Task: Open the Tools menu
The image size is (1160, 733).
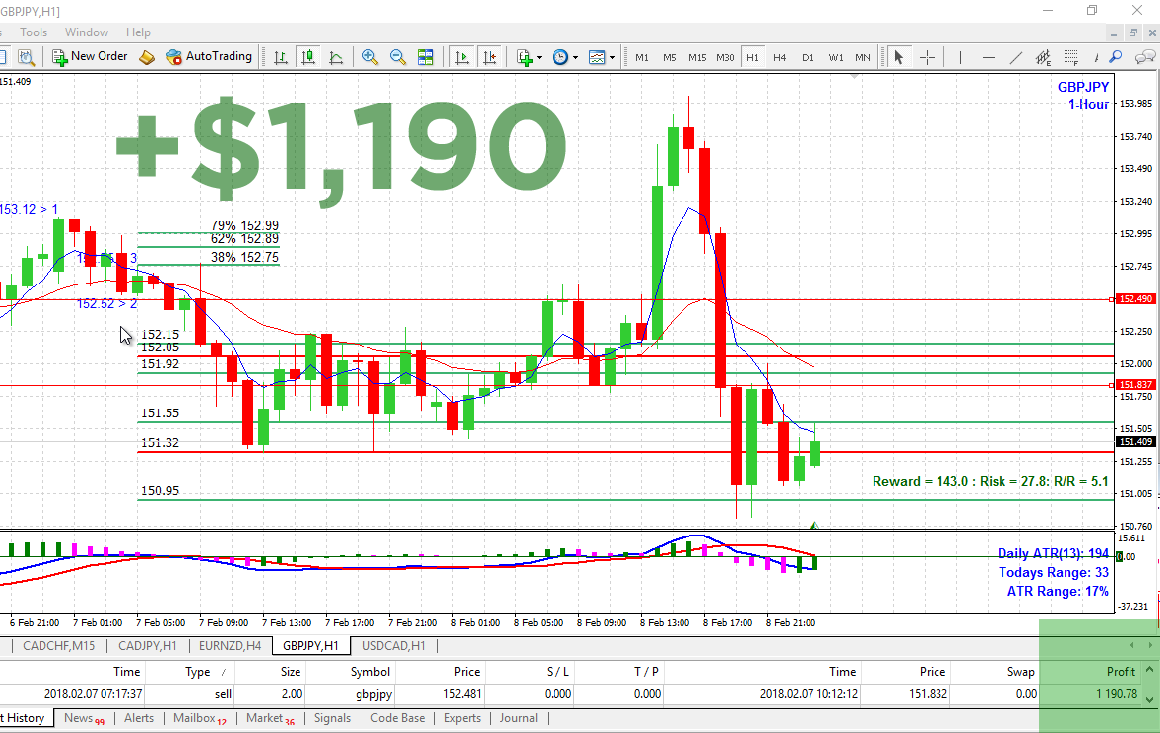Action: (33, 32)
